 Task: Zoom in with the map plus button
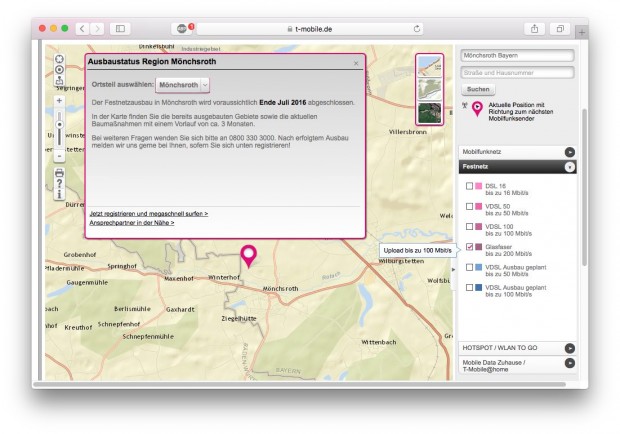click(x=59, y=100)
